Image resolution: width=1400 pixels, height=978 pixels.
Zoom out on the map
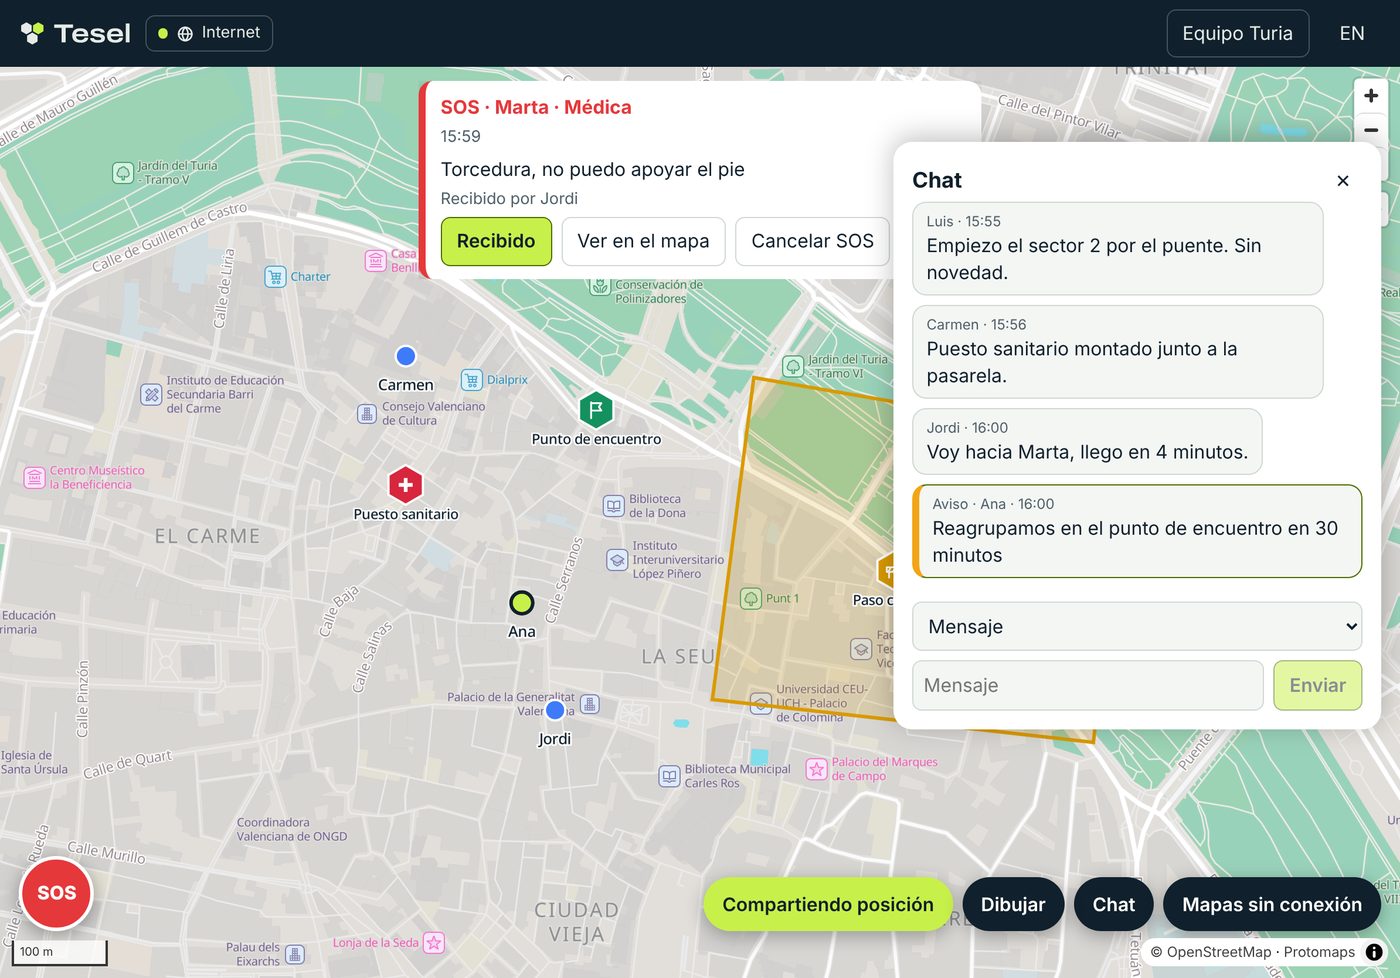(1371, 130)
